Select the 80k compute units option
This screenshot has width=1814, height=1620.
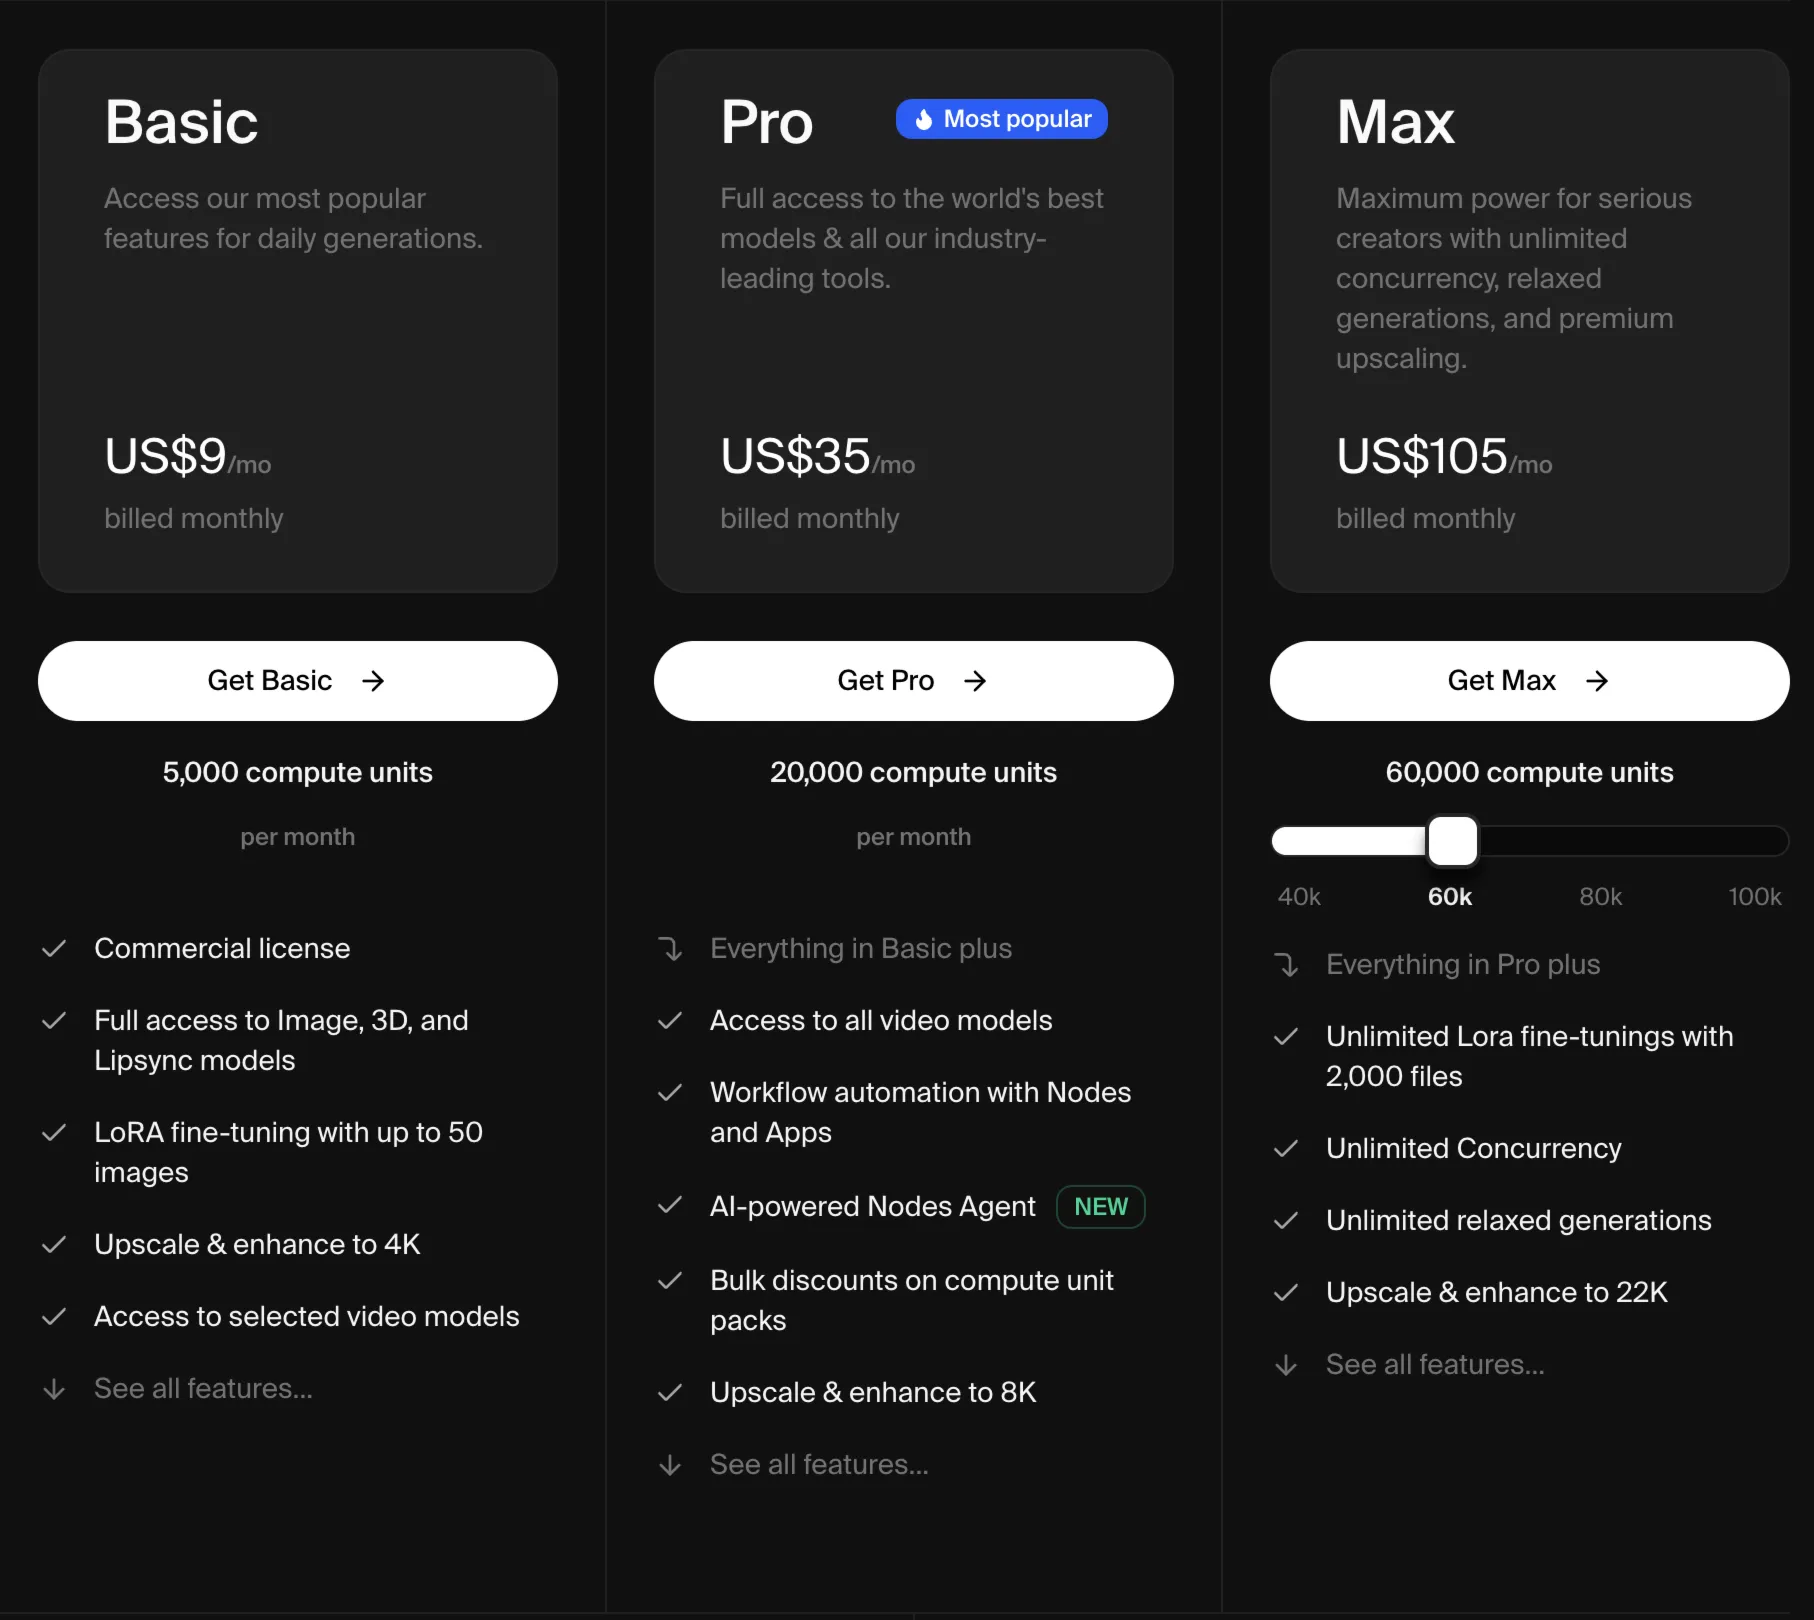(1600, 897)
